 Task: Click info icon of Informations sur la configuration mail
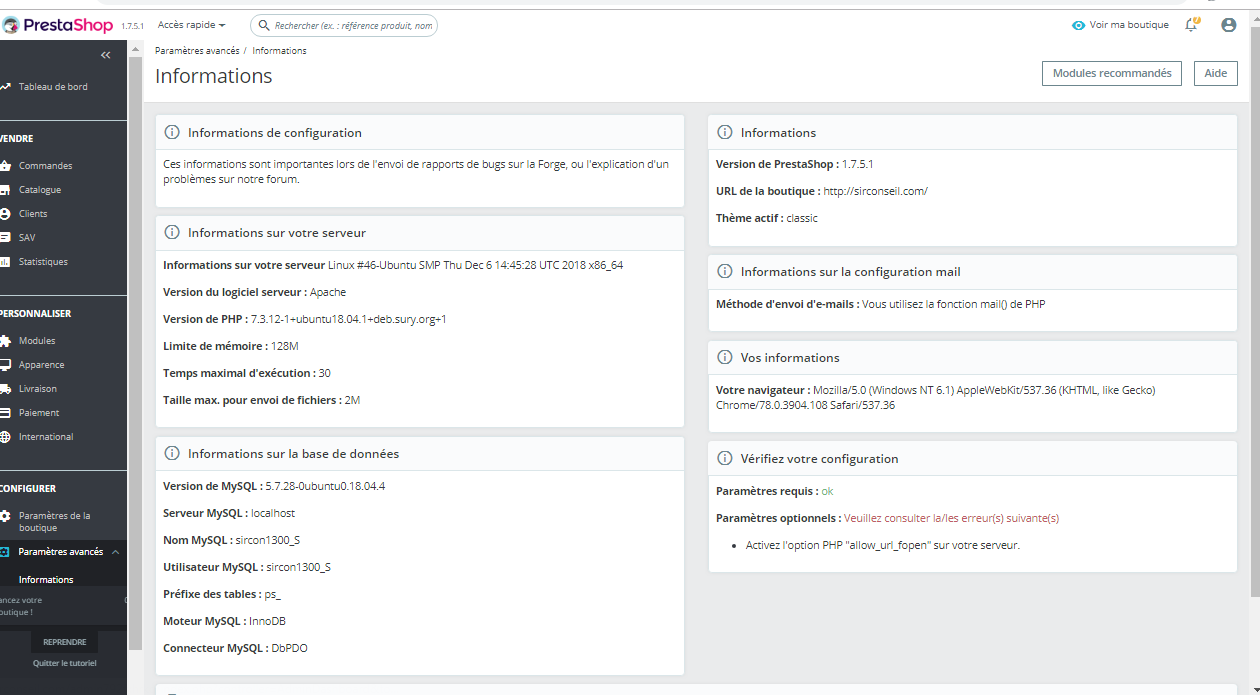(725, 271)
